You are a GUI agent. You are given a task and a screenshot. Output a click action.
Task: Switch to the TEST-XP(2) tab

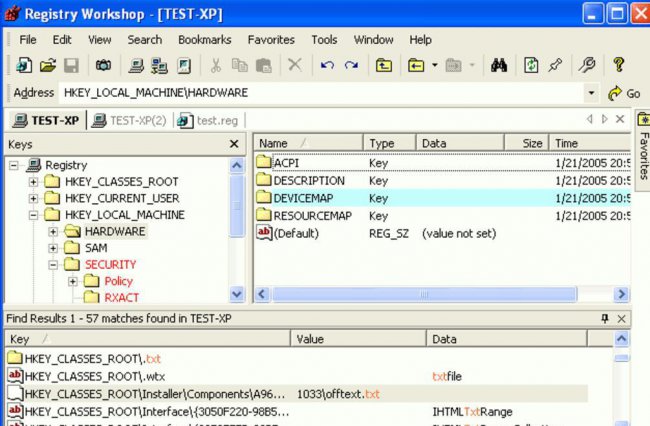(129, 120)
